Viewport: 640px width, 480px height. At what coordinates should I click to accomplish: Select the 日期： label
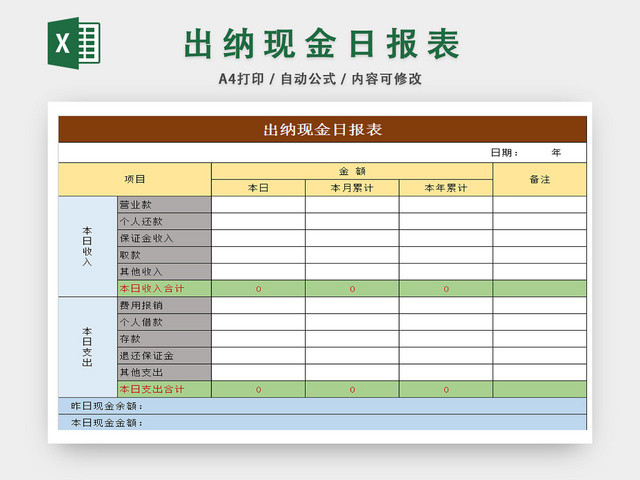[x=504, y=153]
